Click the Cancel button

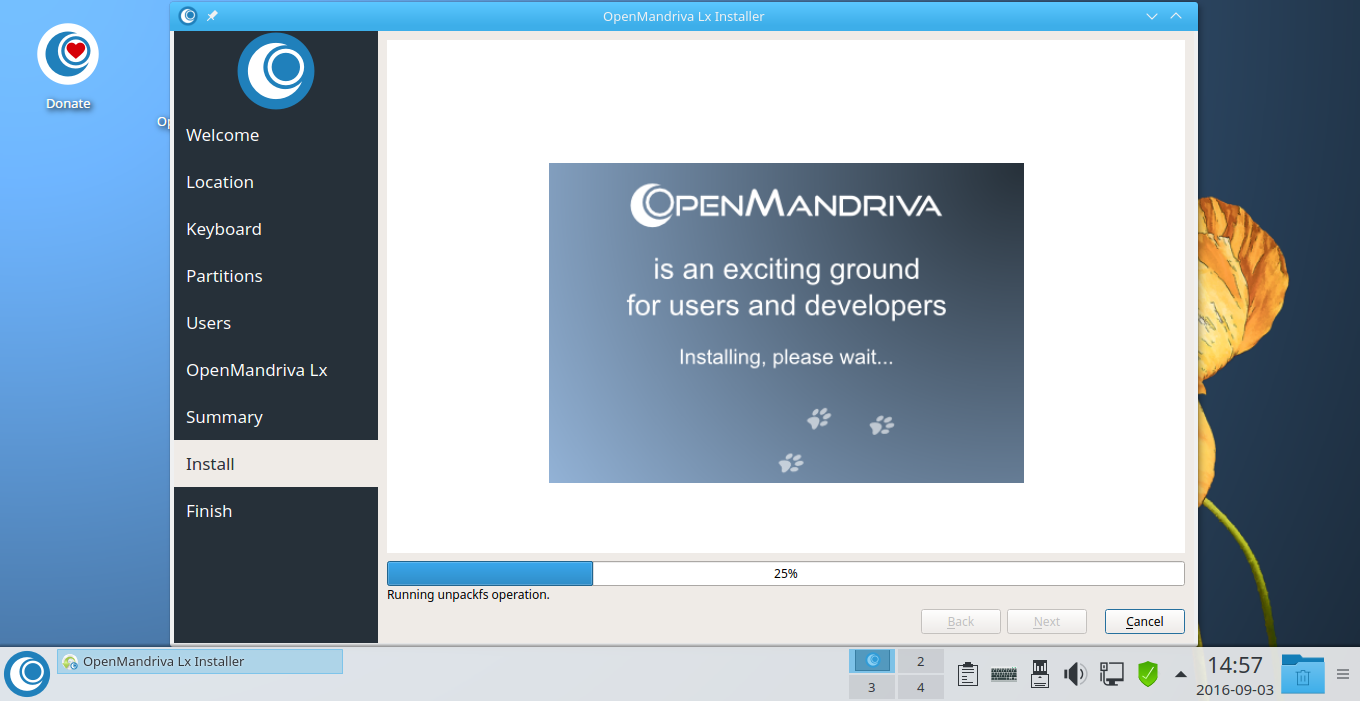[x=1145, y=621]
